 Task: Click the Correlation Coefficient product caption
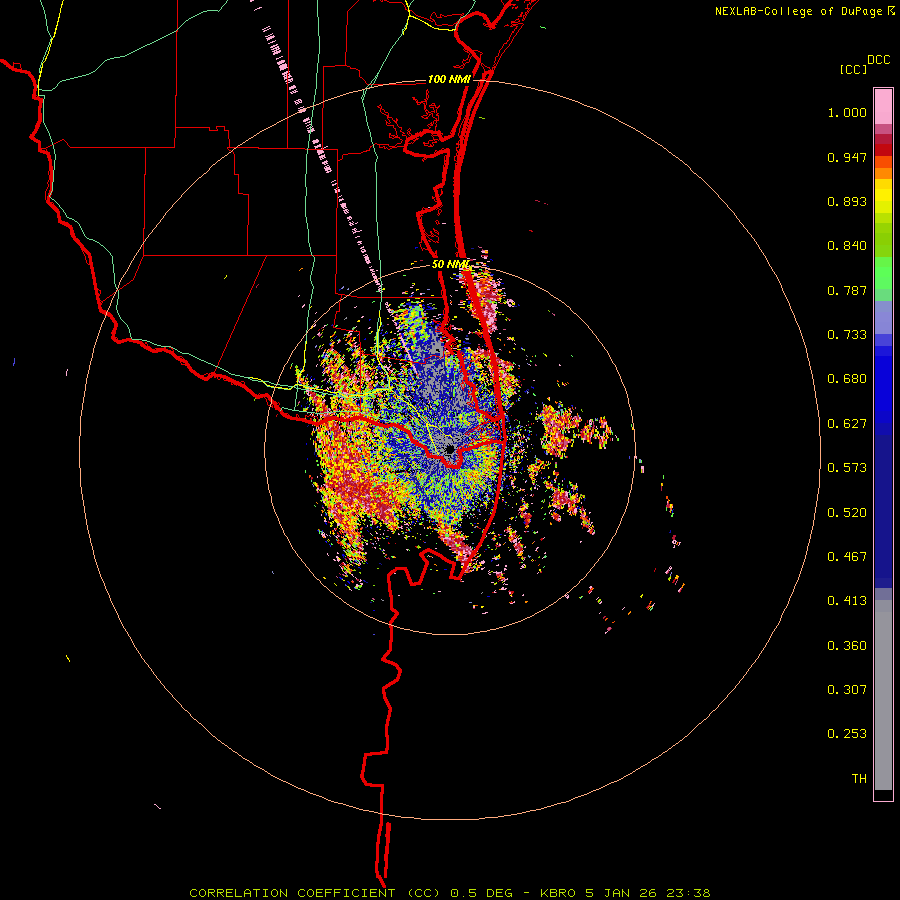tap(450, 893)
